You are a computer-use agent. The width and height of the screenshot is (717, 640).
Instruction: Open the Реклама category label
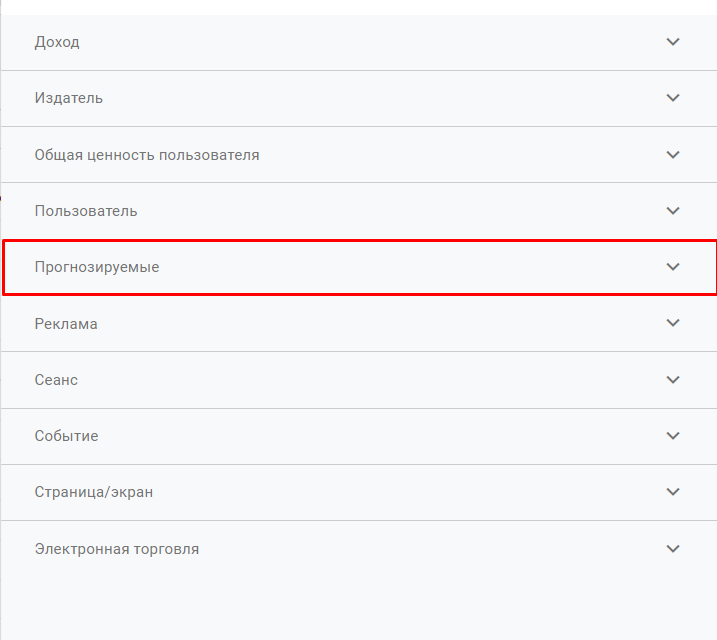click(x=66, y=324)
